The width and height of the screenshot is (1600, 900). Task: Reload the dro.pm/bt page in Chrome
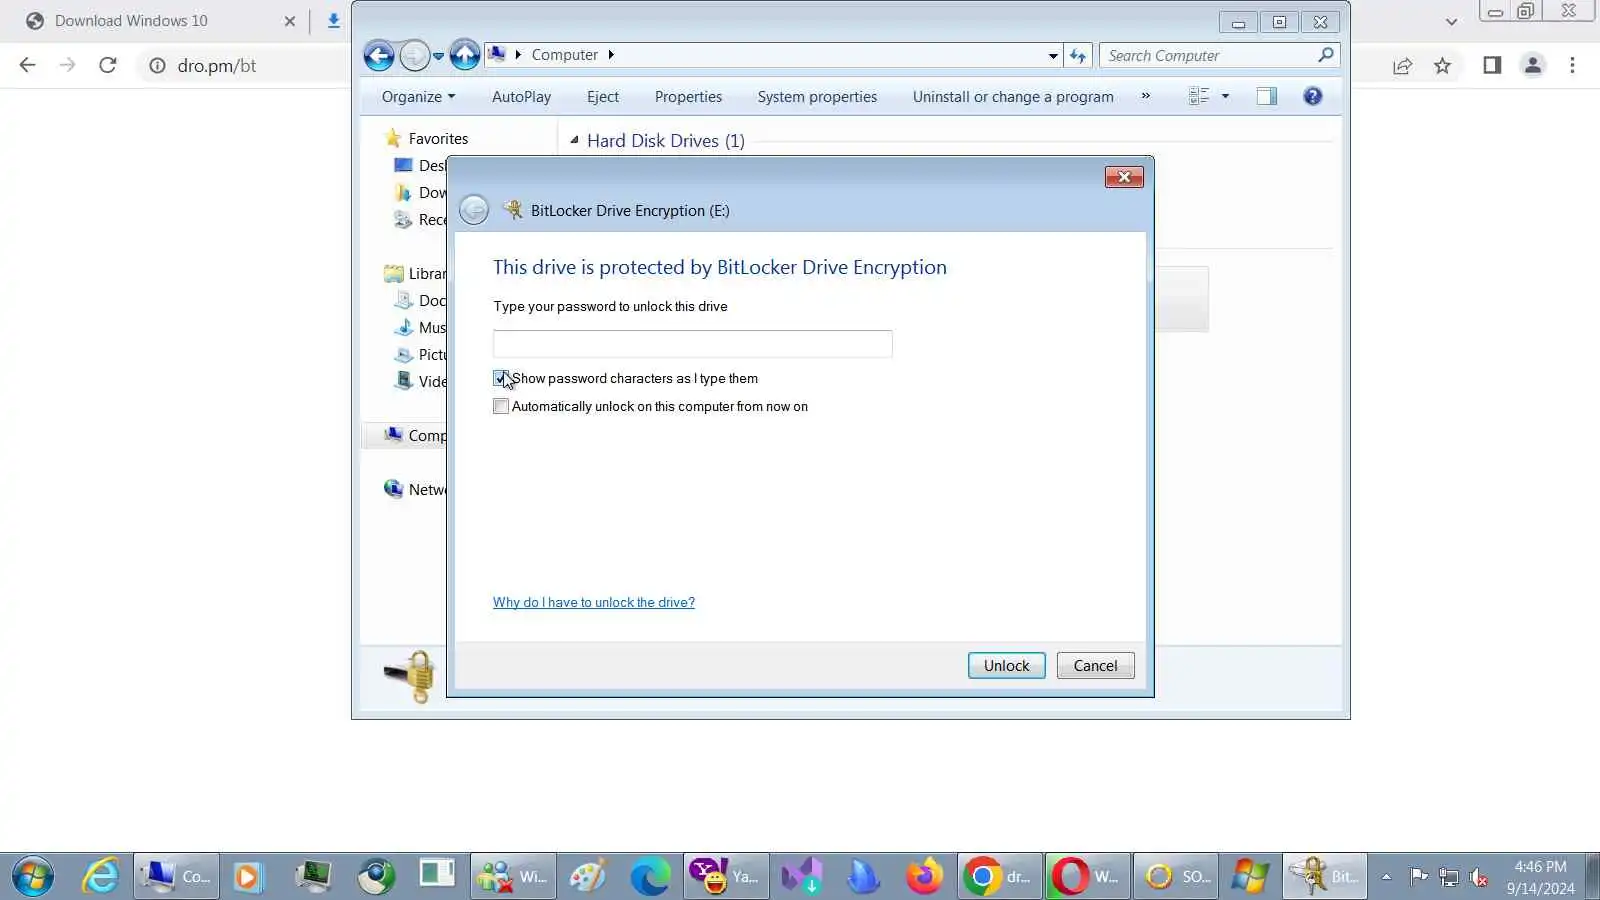pyautogui.click(x=108, y=65)
